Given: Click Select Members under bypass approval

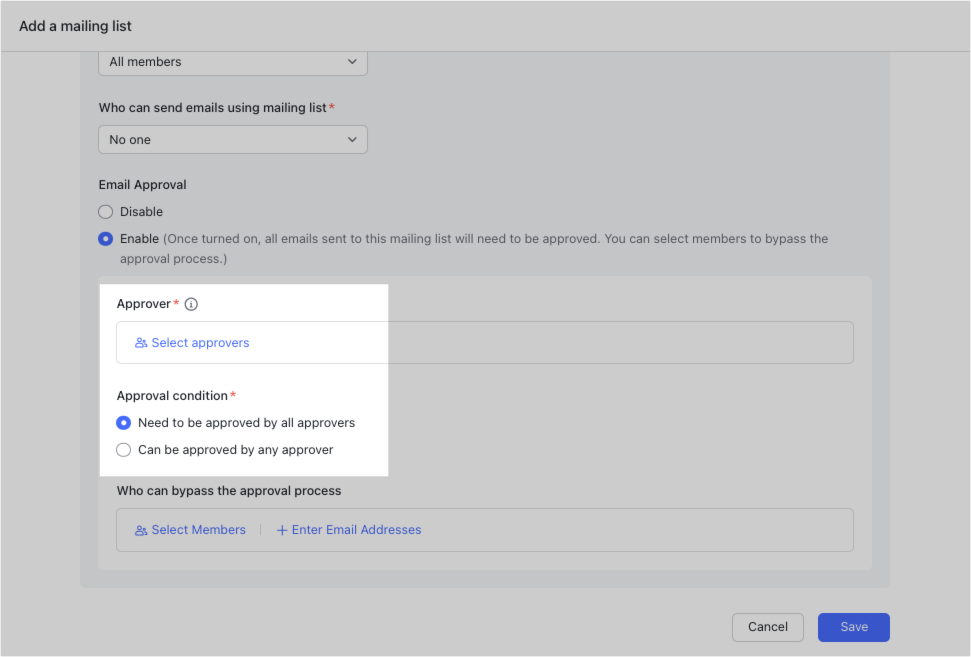Looking at the screenshot, I should [x=198, y=530].
